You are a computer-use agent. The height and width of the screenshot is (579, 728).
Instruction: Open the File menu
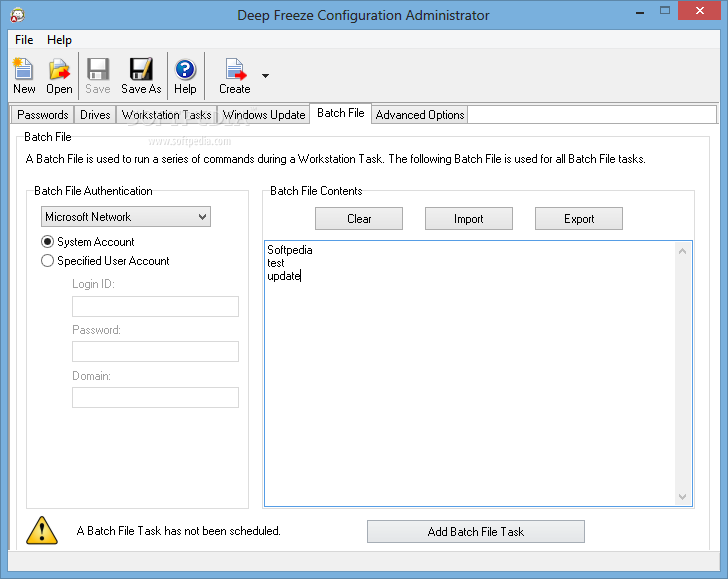(x=24, y=40)
